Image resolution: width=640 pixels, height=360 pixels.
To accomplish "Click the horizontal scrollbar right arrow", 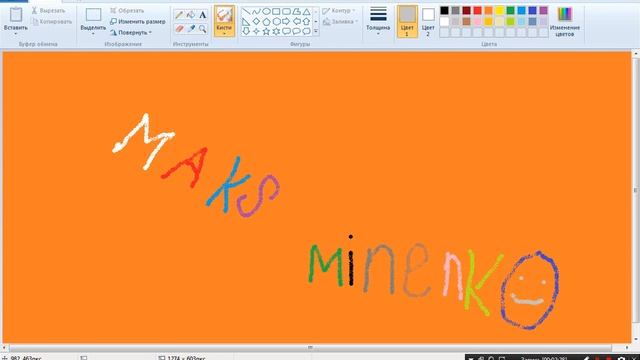I will click(x=627, y=348).
